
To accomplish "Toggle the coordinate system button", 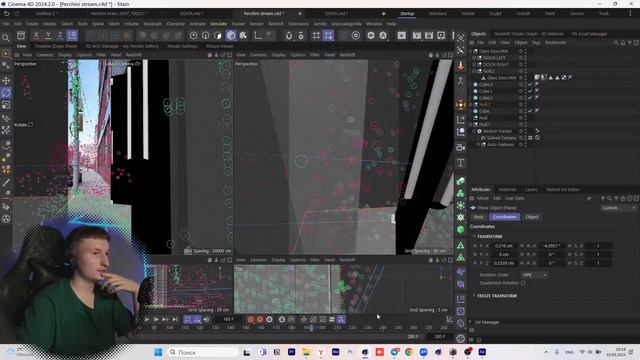I will point(72,36).
